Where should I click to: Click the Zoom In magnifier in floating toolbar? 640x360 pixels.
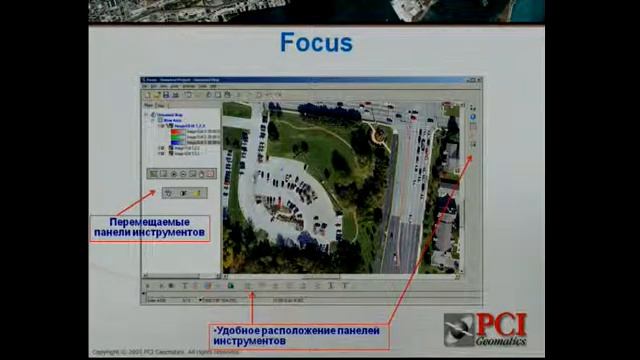coord(173,174)
